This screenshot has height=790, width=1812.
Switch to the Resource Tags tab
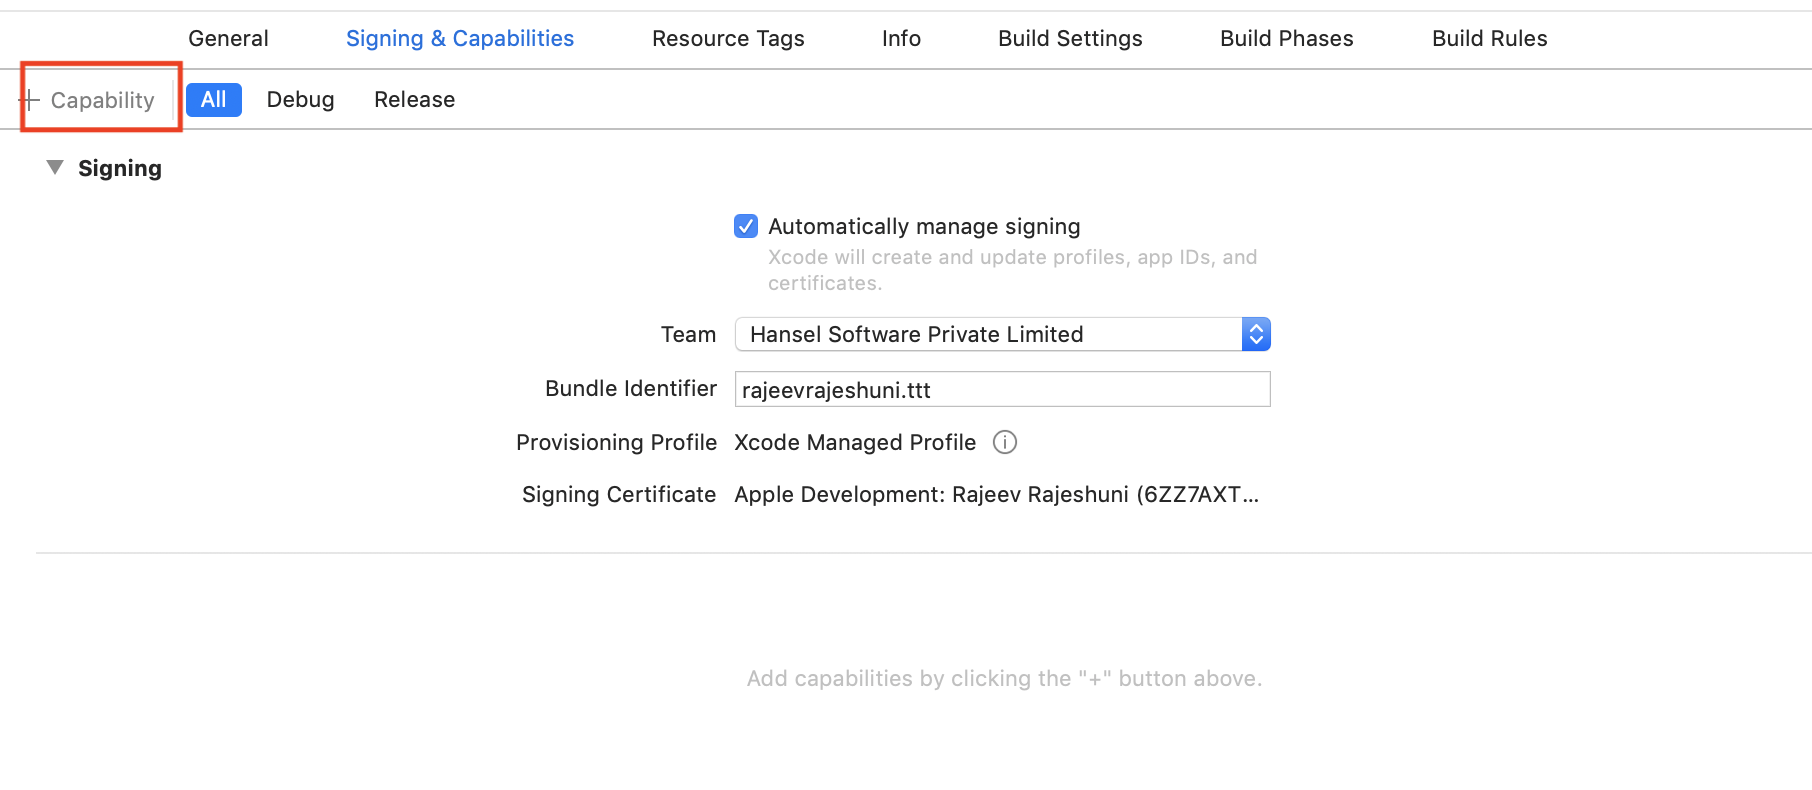pos(728,38)
